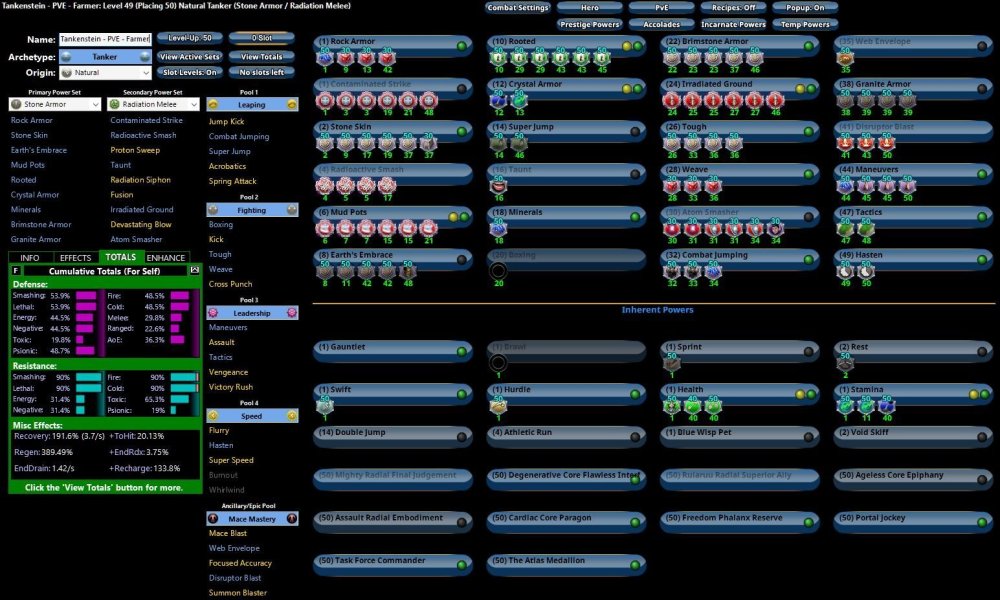Click the empty Boxing enhancement slot
Viewport: 1000px width, 600px height.
click(x=498, y=271)
